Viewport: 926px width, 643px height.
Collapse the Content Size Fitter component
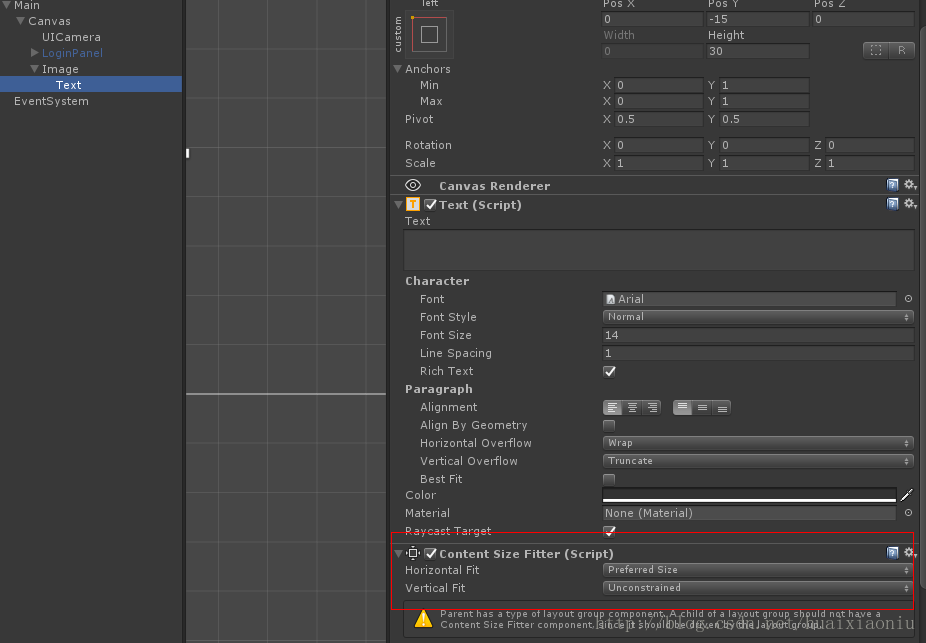point(398,553)
